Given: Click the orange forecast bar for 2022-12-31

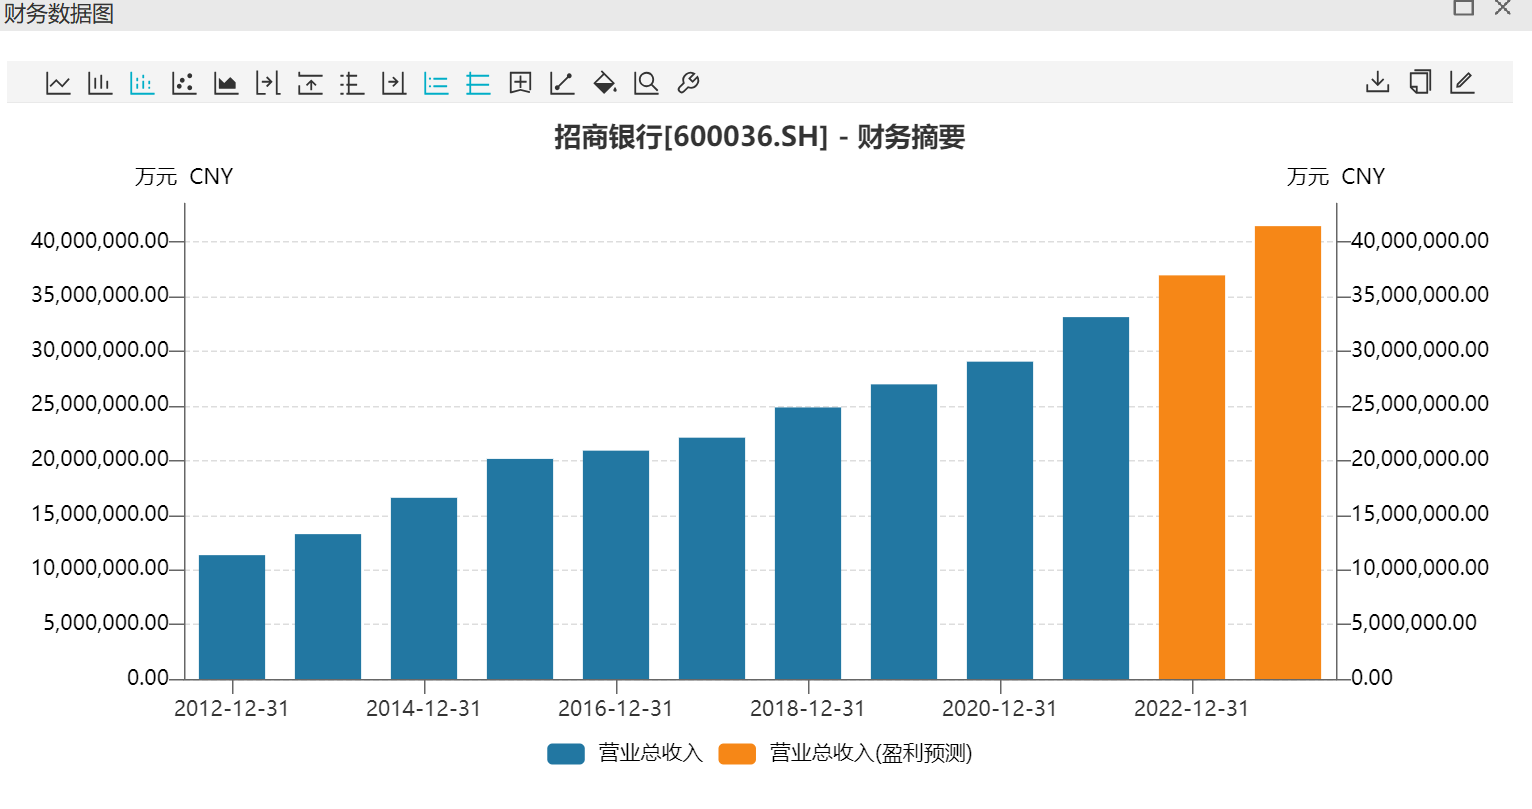Looking at the screenshot, I should click(x=1192, y=477).
